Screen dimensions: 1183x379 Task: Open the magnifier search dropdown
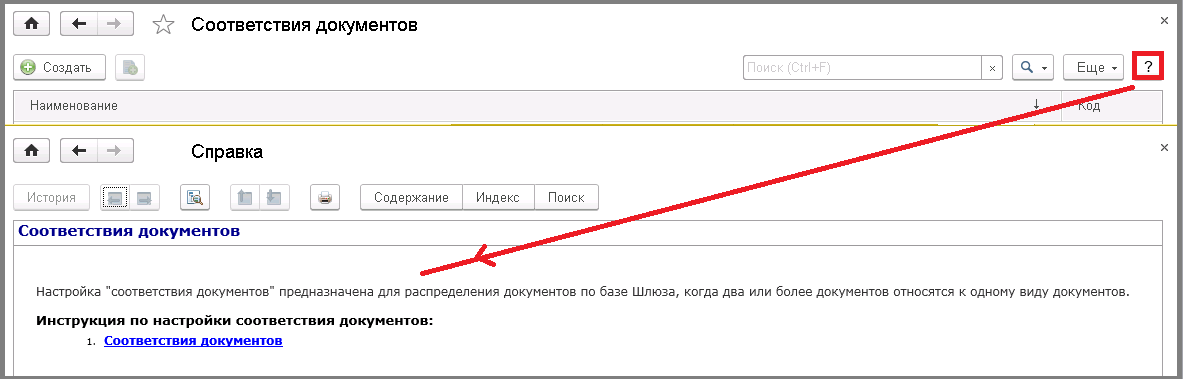click(1032, 67)
